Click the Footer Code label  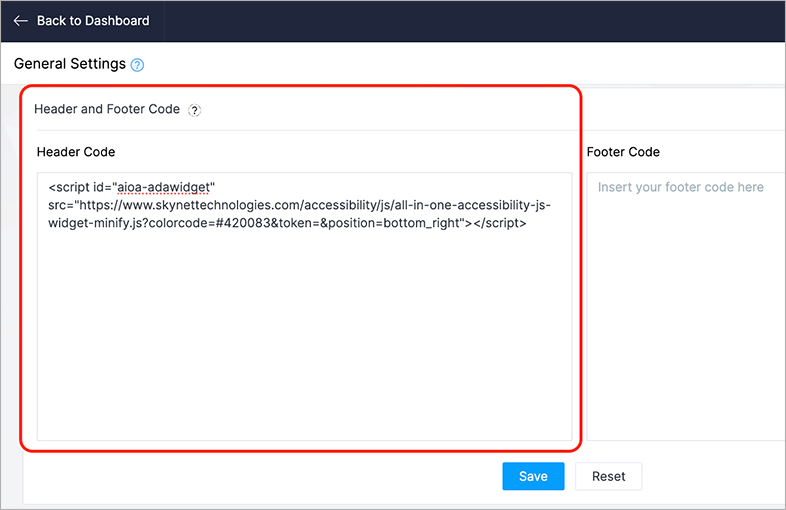(x=623, y=152)
